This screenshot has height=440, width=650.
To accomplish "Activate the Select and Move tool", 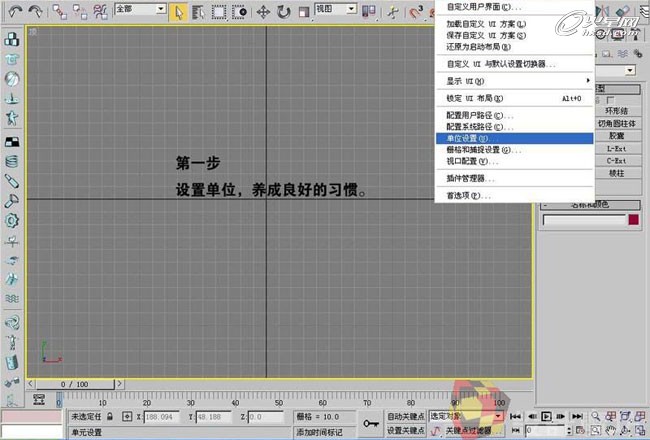I will tap(263, 12).
